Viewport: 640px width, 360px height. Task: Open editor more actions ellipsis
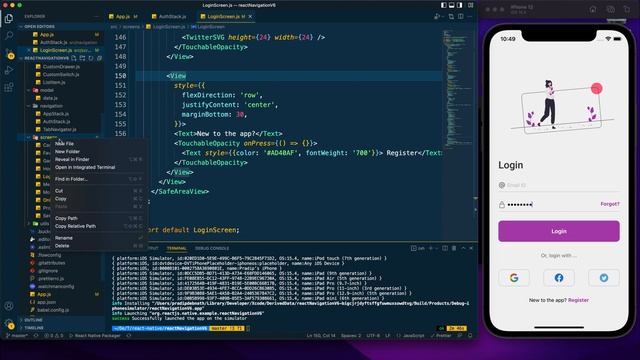pyautogui.click(x=470, y=16)
